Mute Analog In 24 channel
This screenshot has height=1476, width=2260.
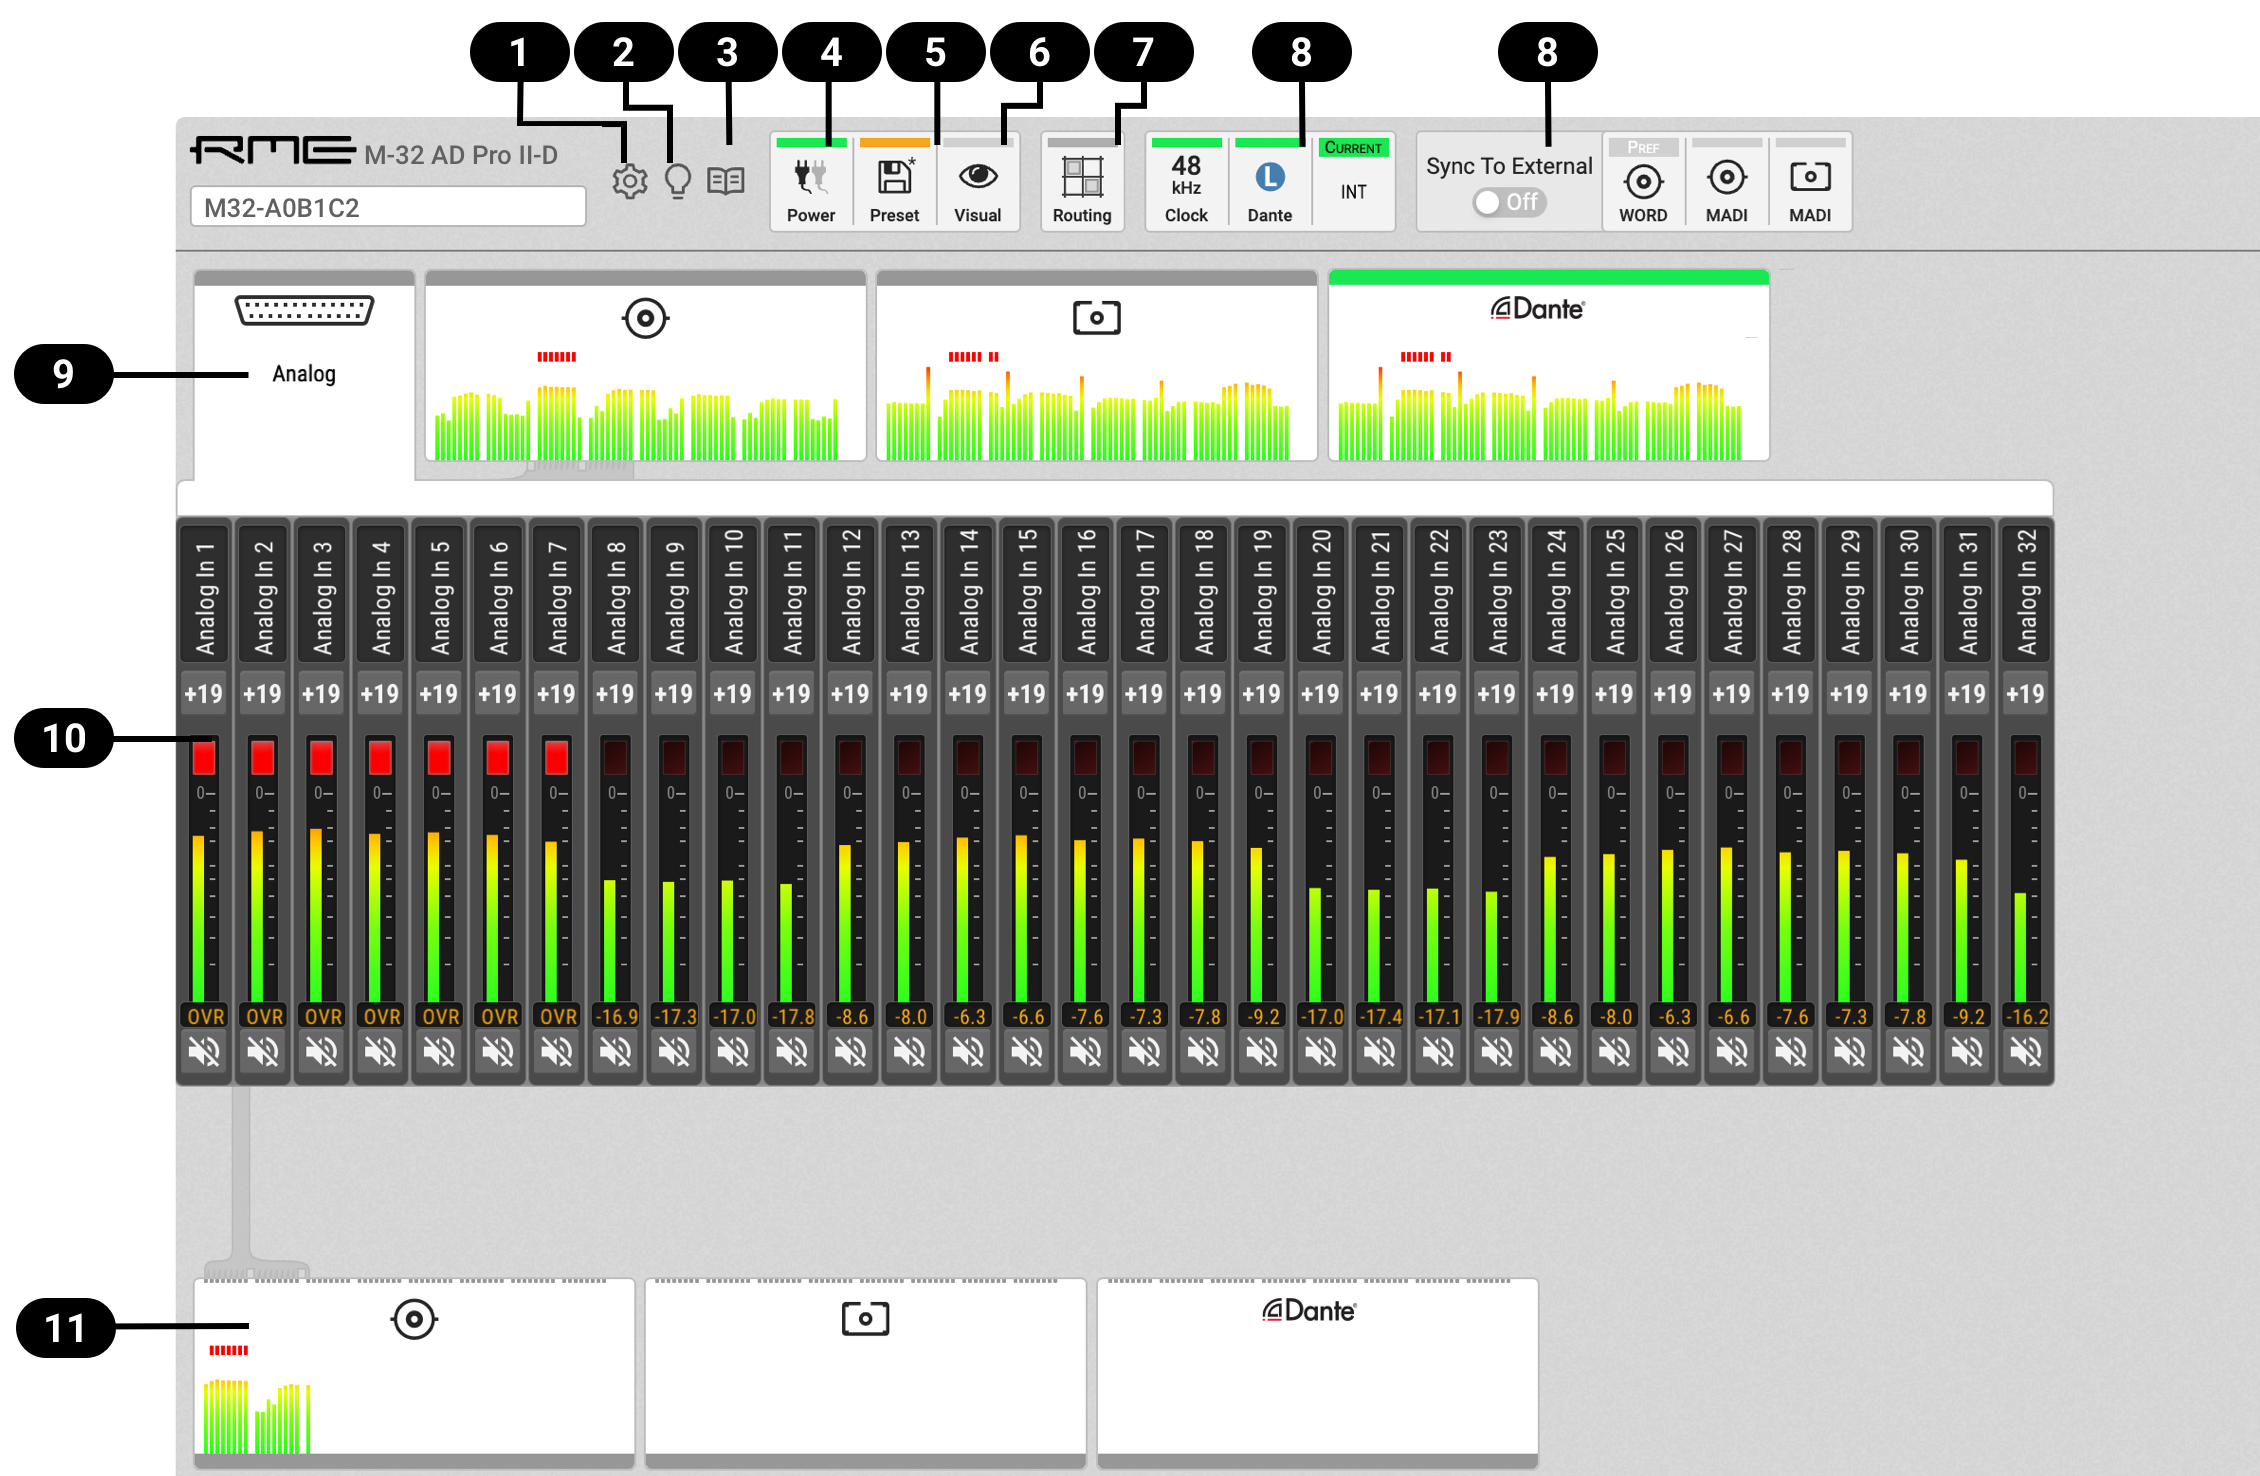pyautogui.click(x=1556, y=1052)
